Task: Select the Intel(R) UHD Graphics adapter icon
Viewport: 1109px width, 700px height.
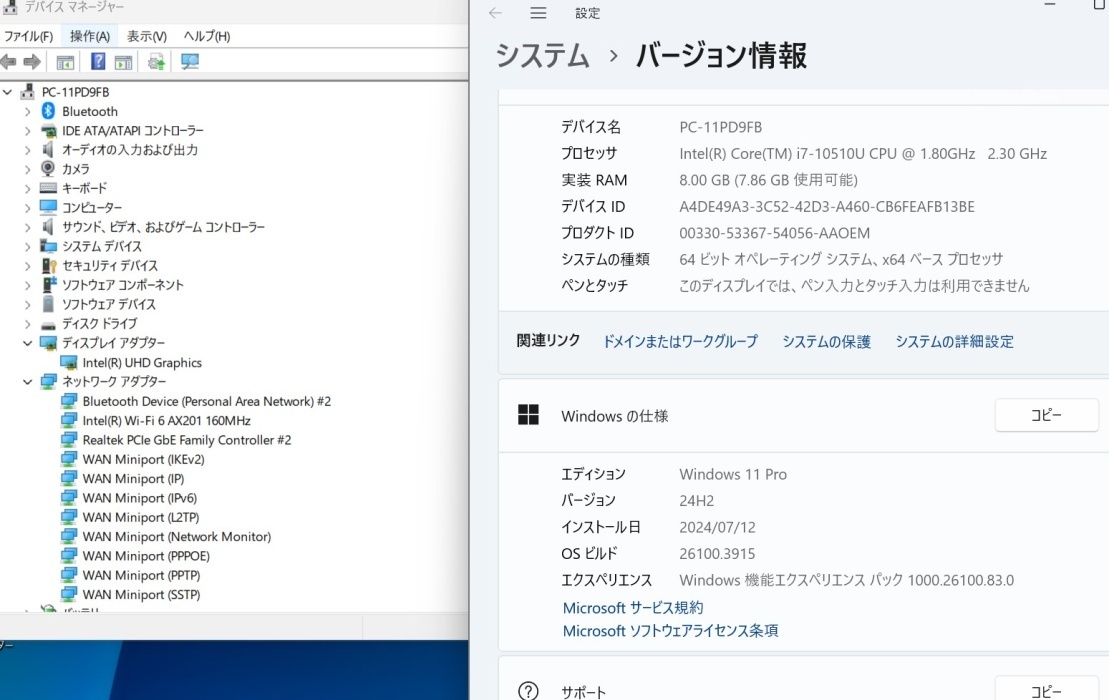Action: tap(69, 363)
